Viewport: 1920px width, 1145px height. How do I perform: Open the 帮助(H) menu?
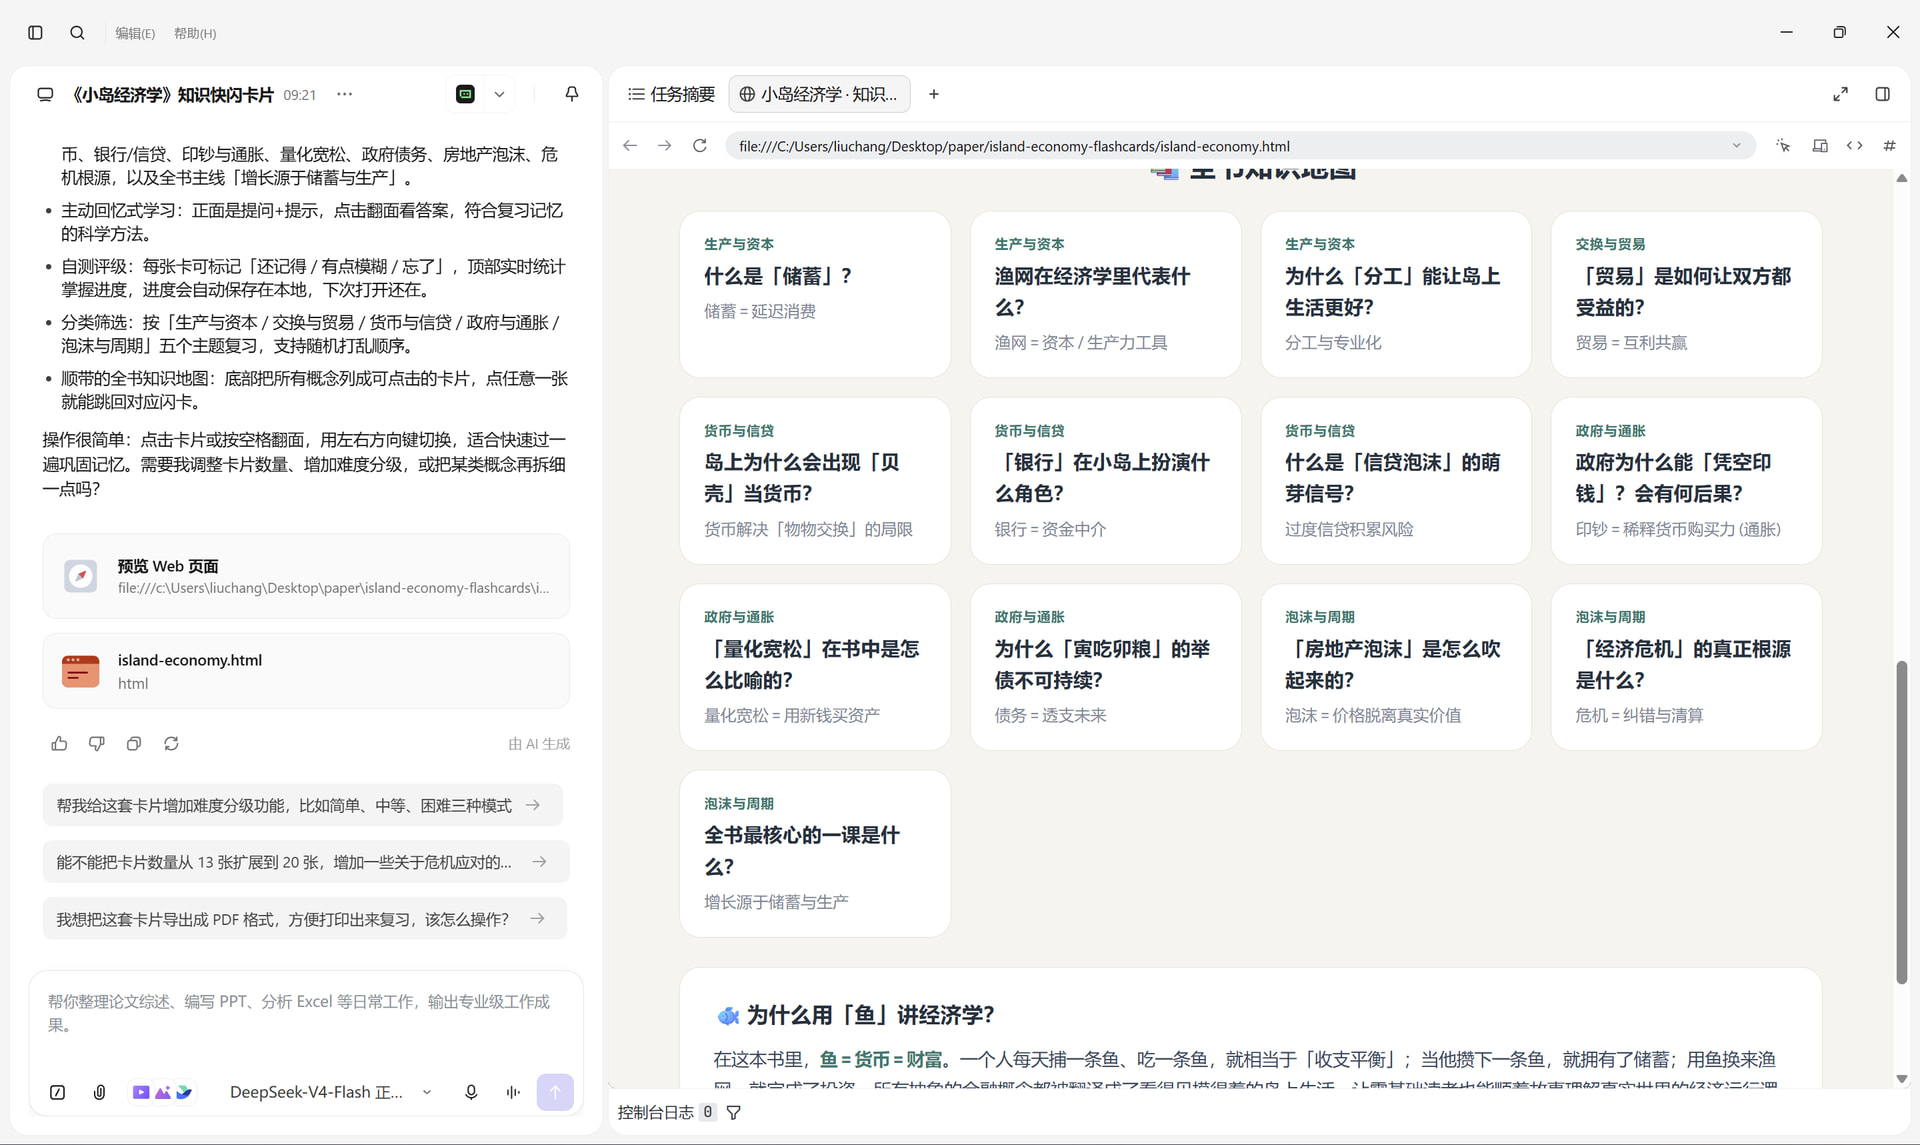[195, 33]
